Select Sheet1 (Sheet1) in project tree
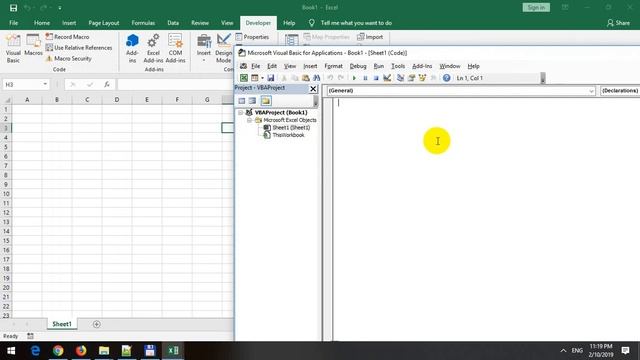 point(291,127)
